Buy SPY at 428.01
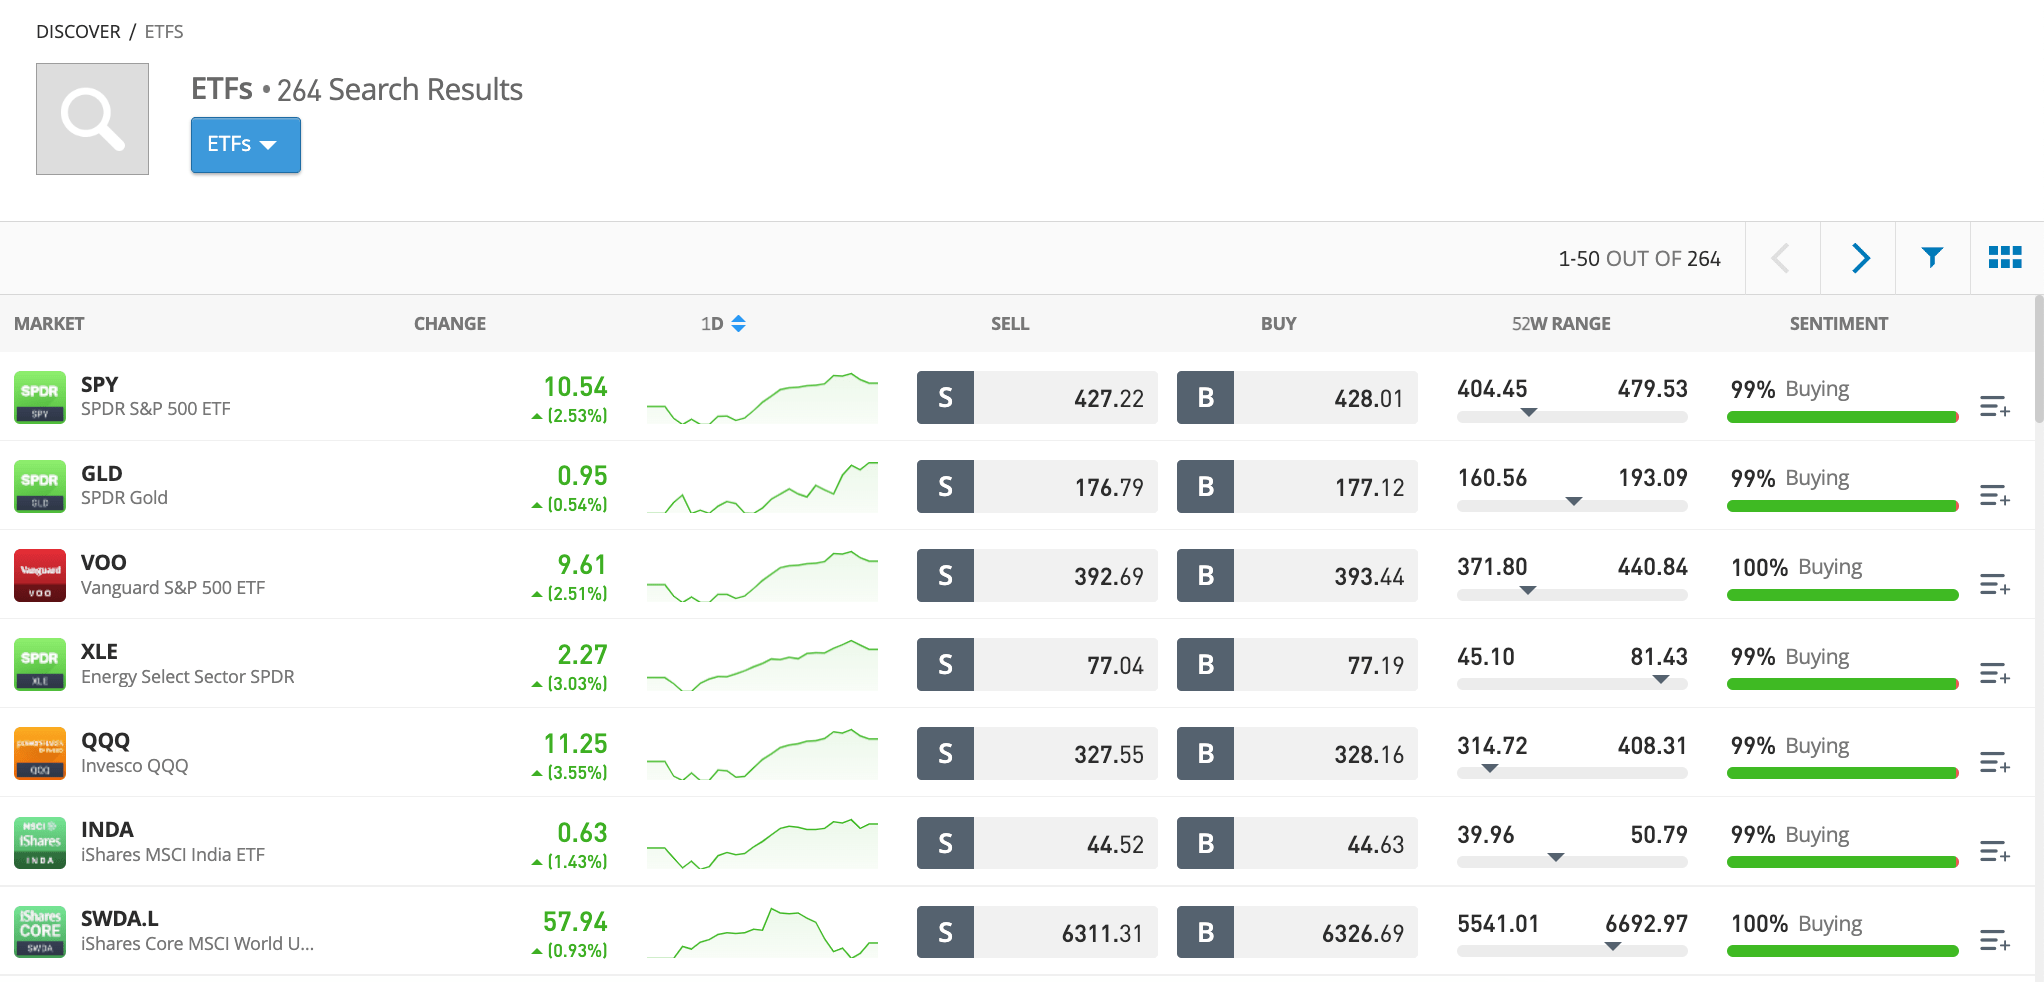Screen dimensions: 2044x982 pyautogui.click(x=1297, y=398)
